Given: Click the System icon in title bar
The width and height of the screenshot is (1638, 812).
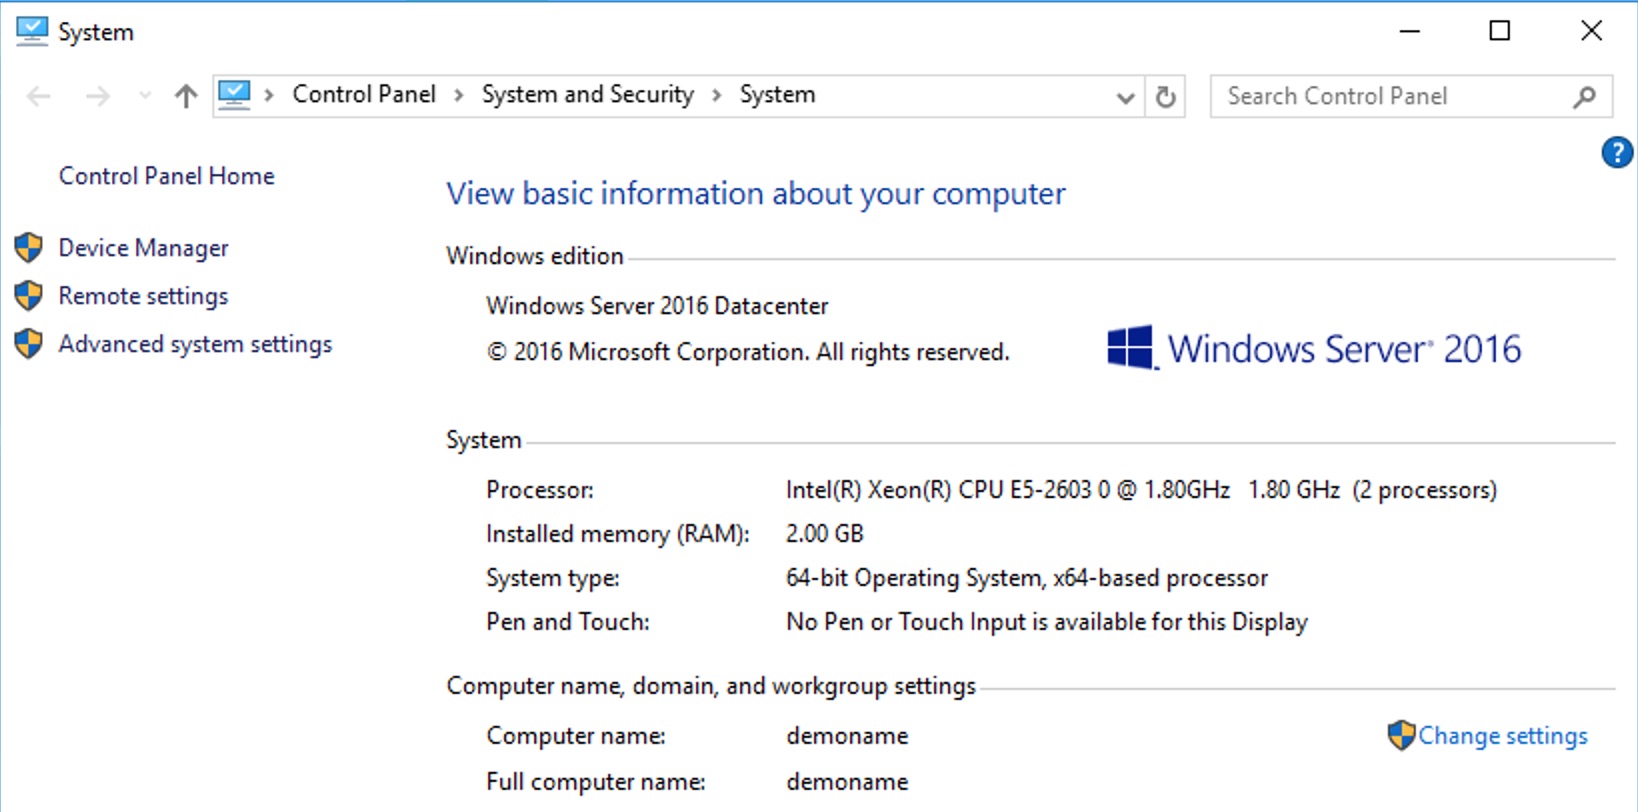Looking at the screenshot, I should tap(31, 31).
